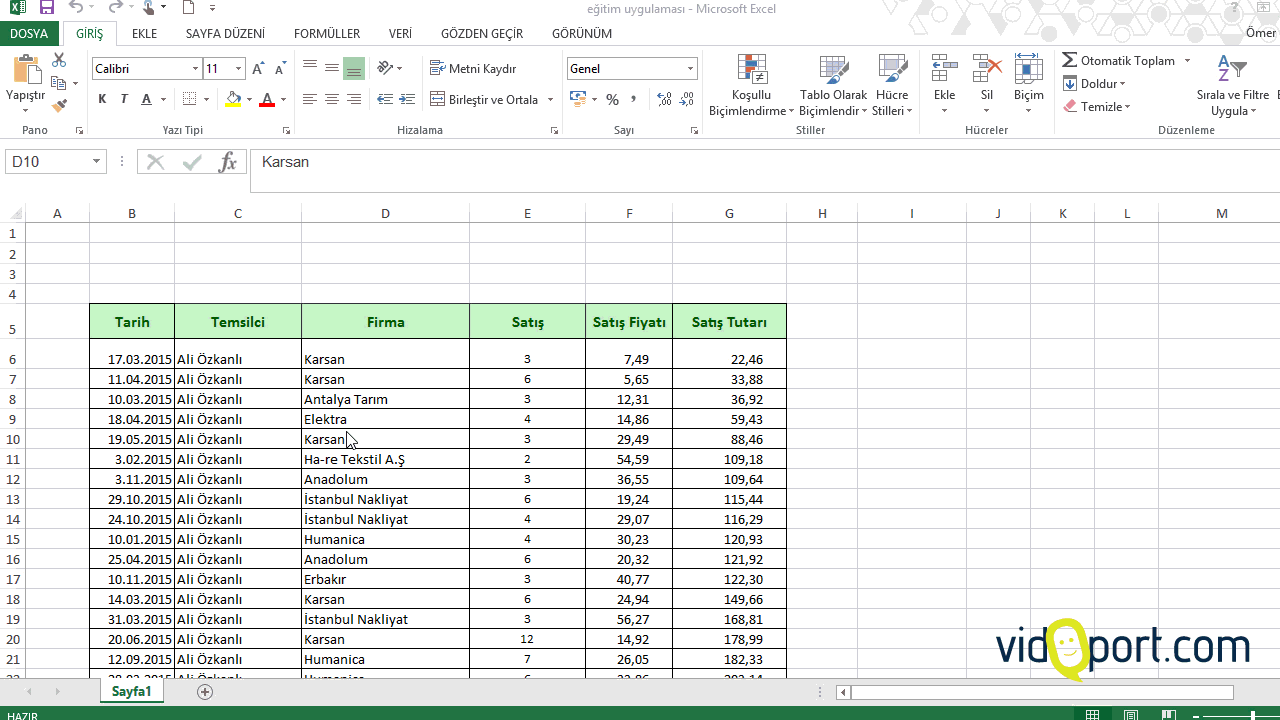Click the Insert Function fx icon
1280x720 pixels.
coord(228,162)
